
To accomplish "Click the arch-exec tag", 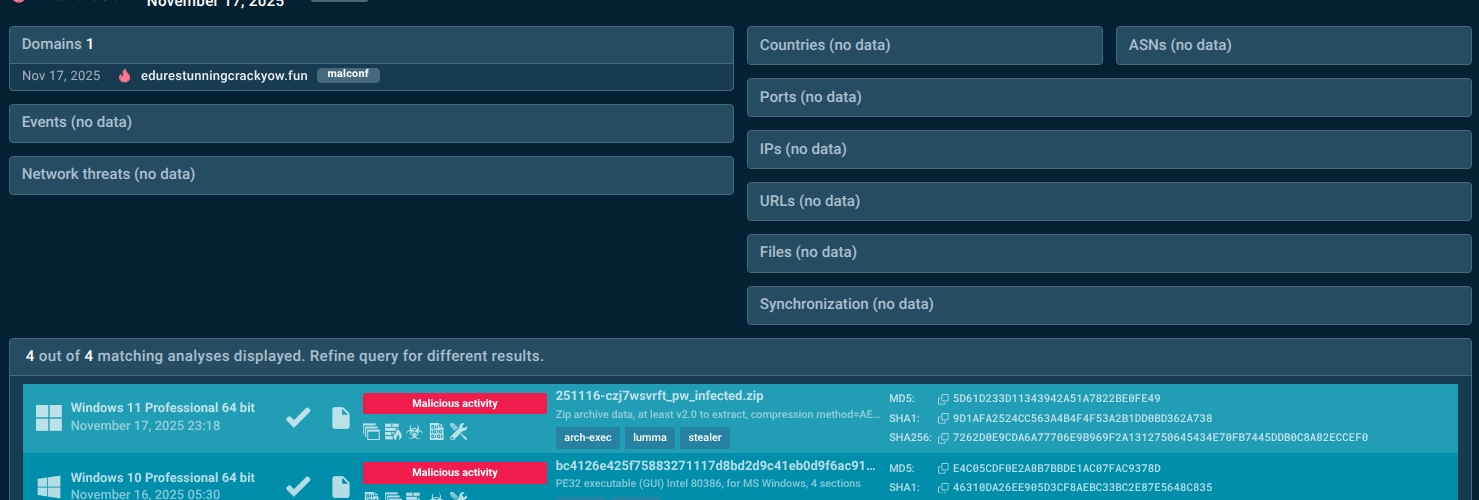I will (x=587, y=438).
